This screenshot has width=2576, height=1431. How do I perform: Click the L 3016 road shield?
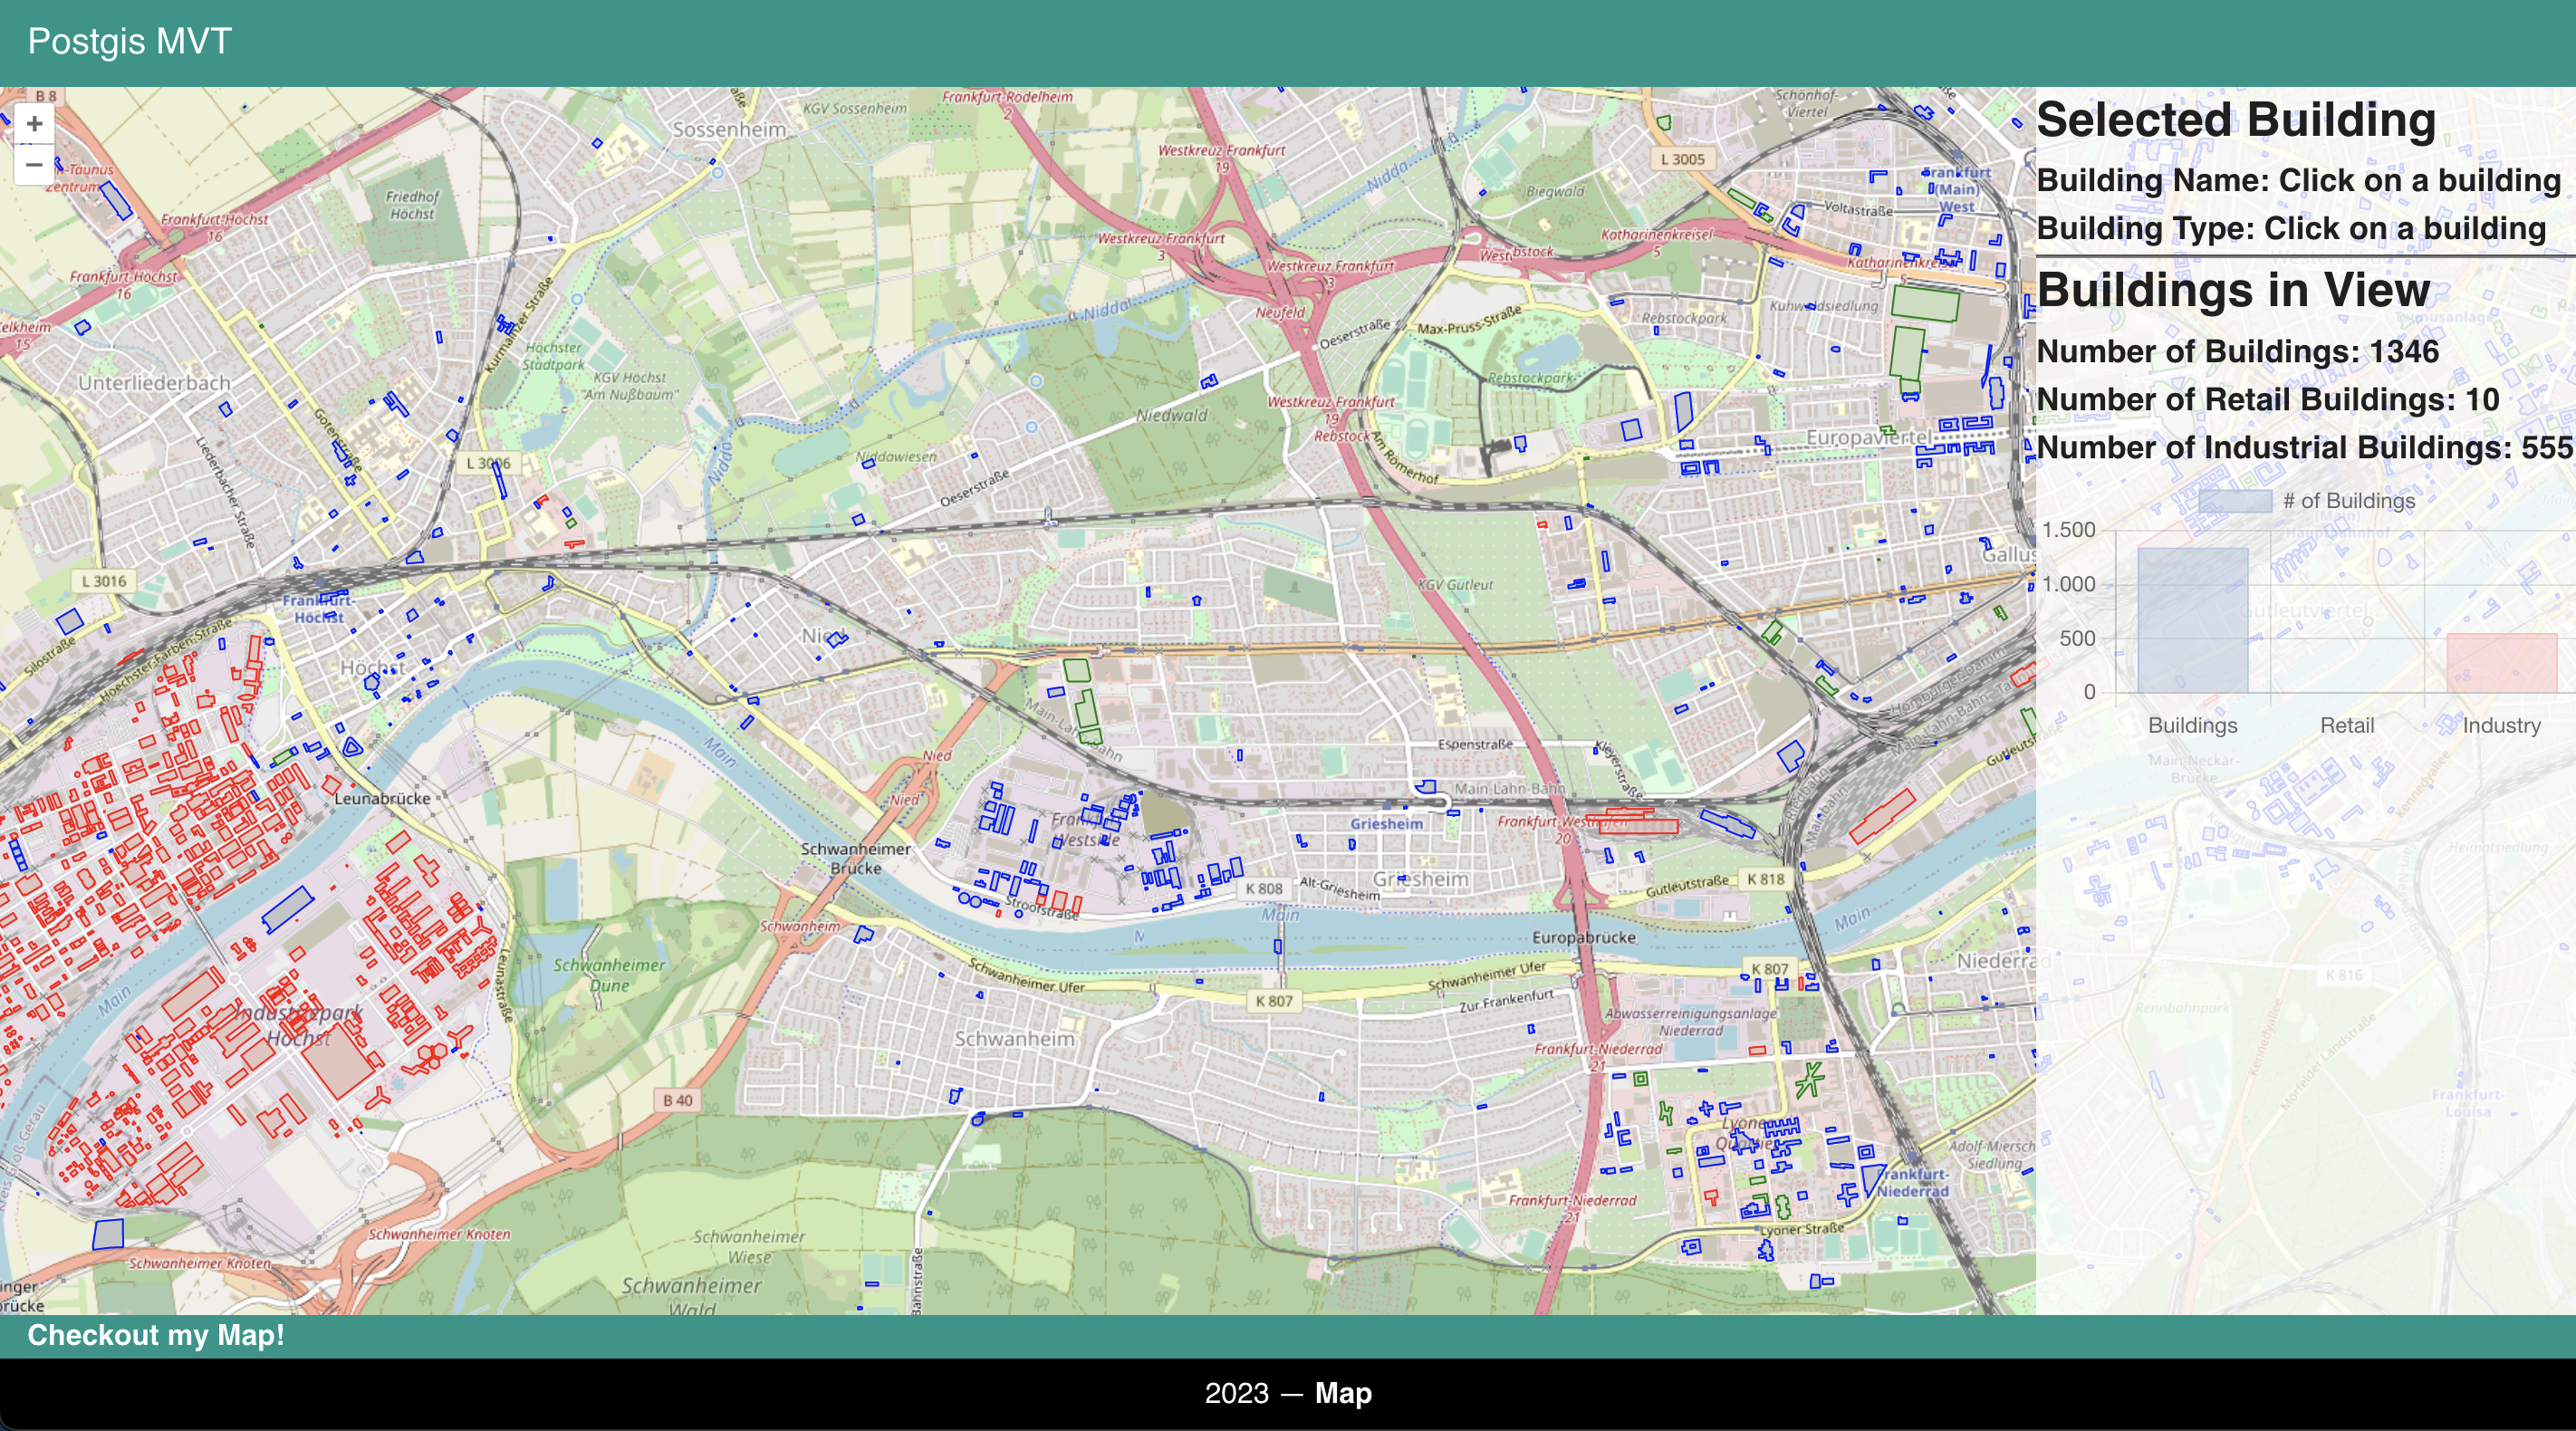pos(104,581)
